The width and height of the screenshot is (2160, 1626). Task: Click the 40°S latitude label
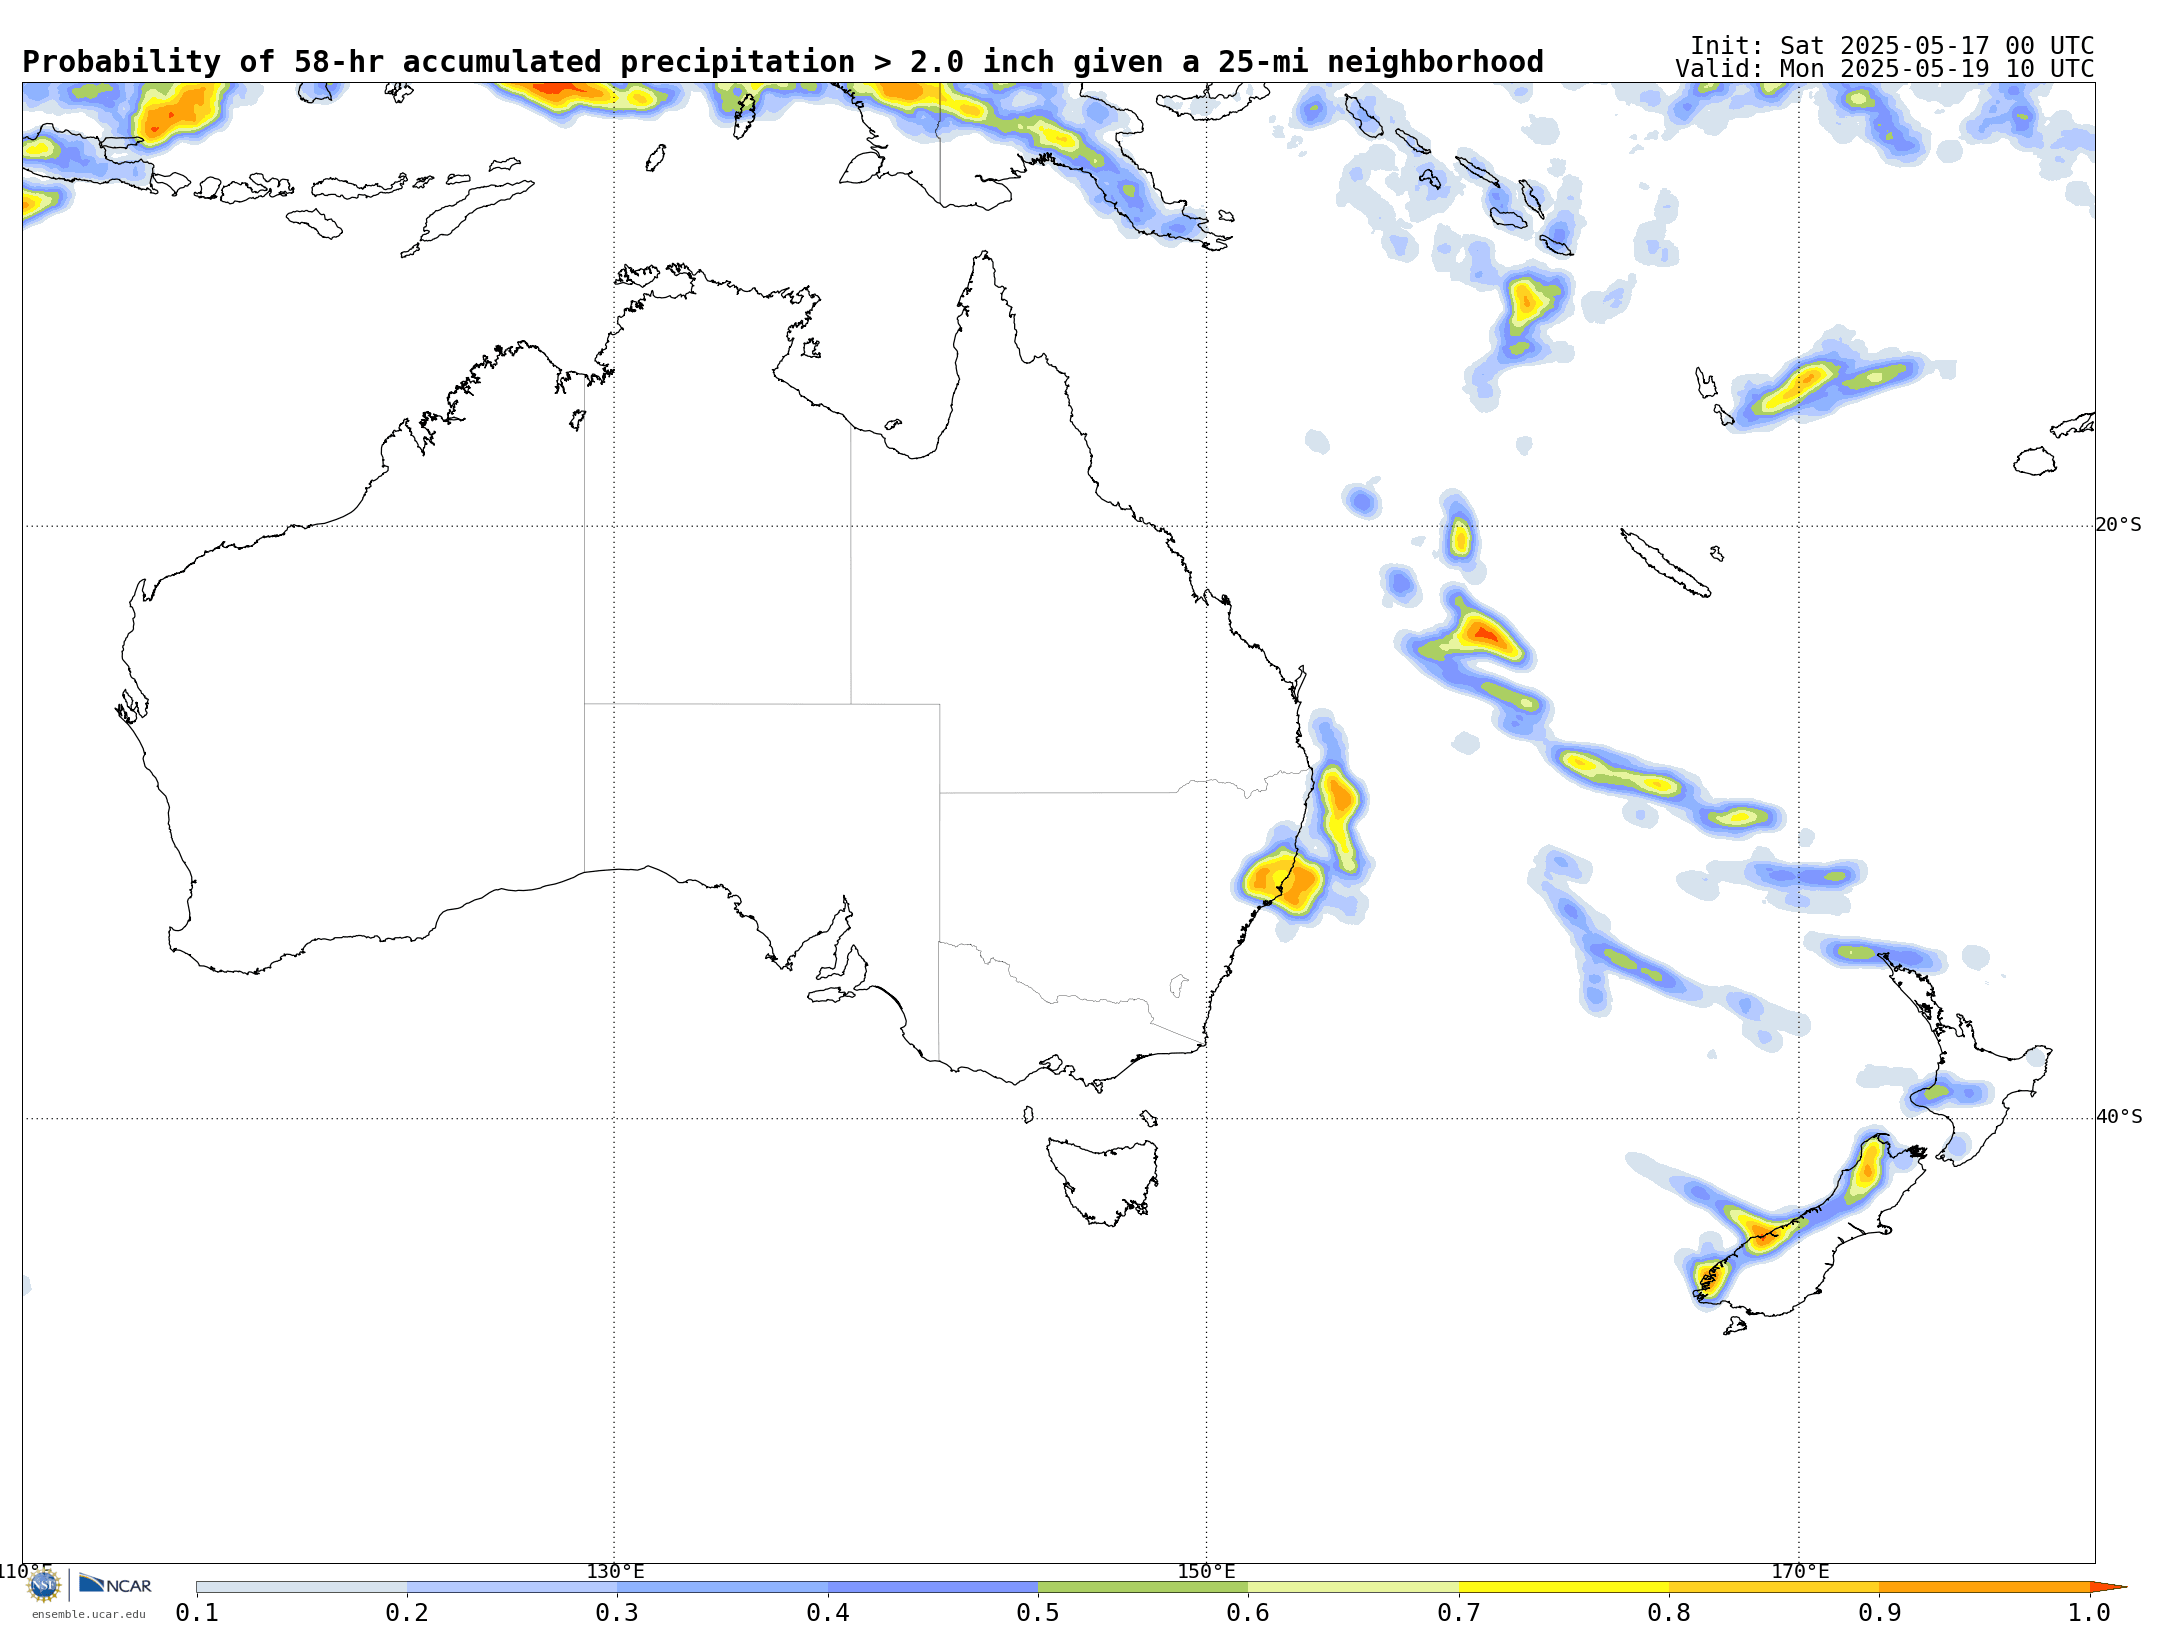tap(2119, 1117)
